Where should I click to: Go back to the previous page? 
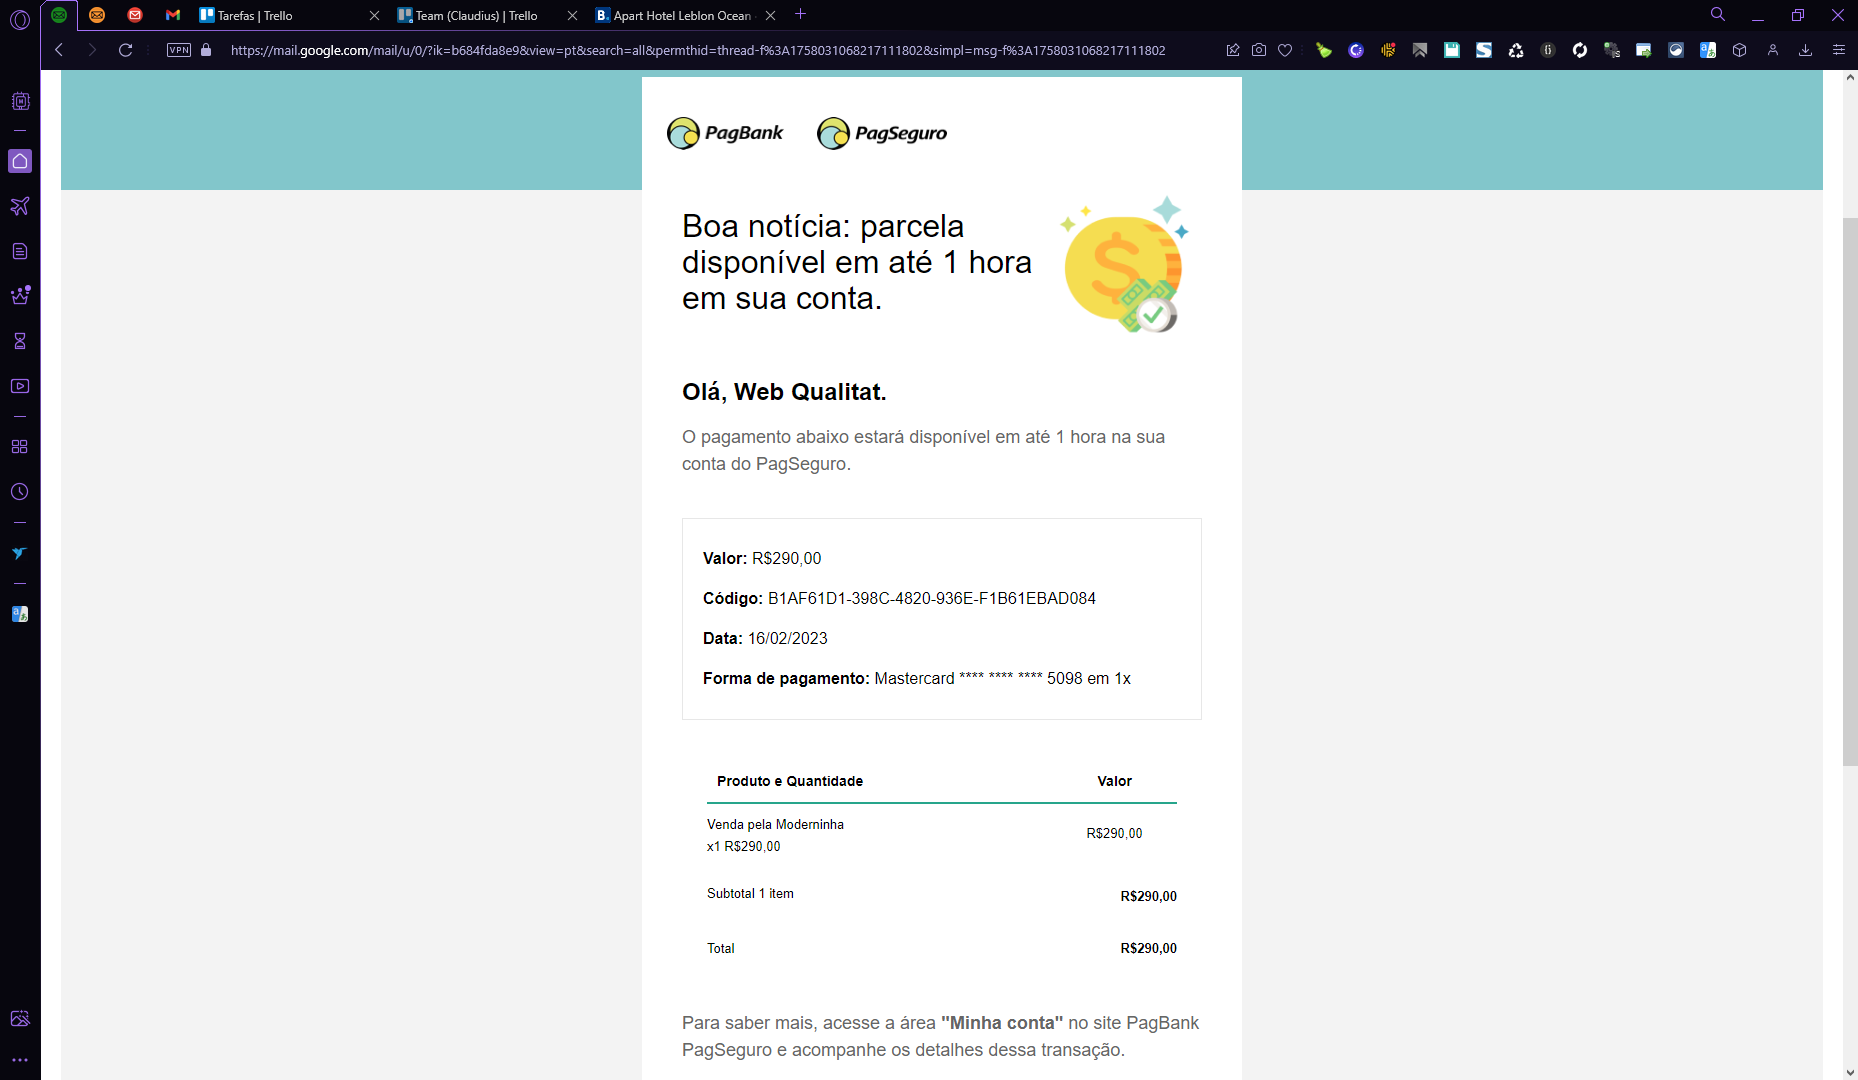tap(59, 50)
